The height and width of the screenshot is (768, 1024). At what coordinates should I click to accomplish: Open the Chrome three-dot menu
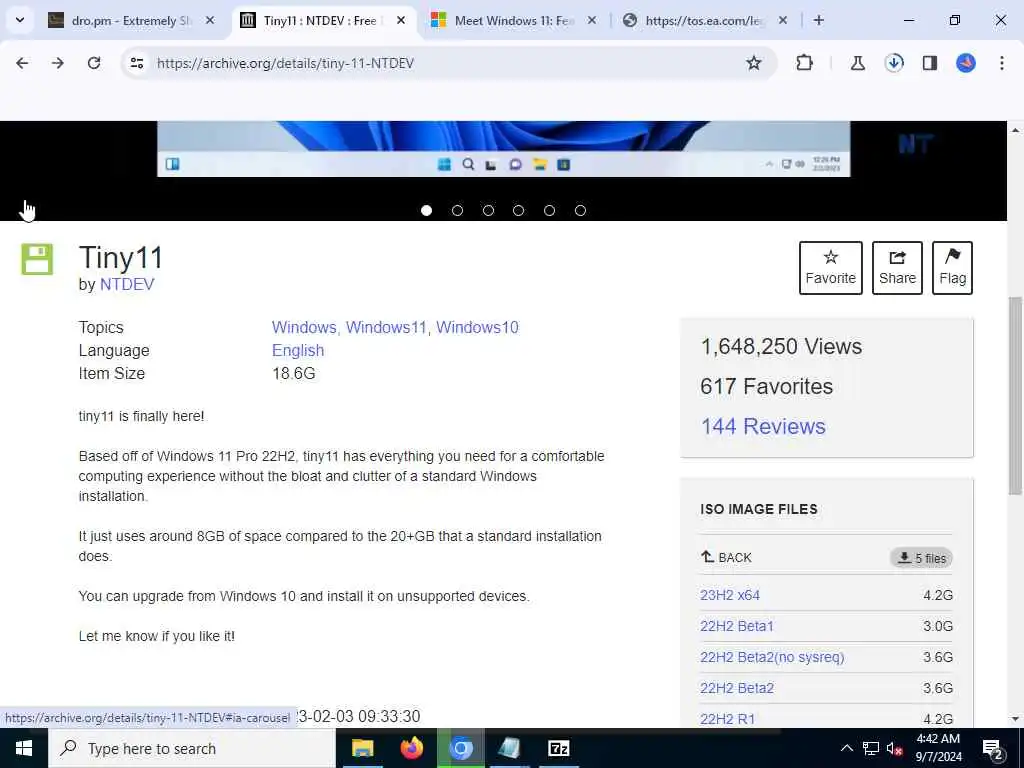(1002, 63)
